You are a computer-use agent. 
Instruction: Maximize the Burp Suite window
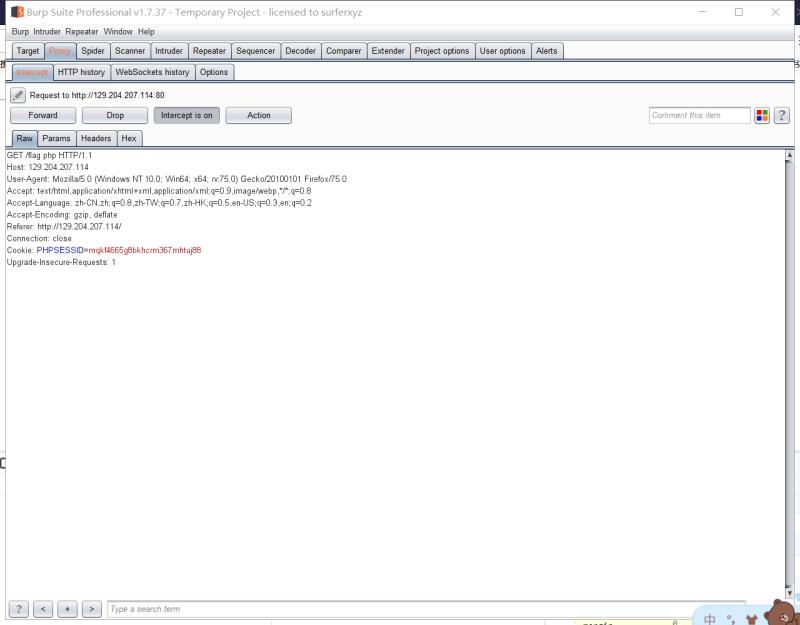[739, 12]
